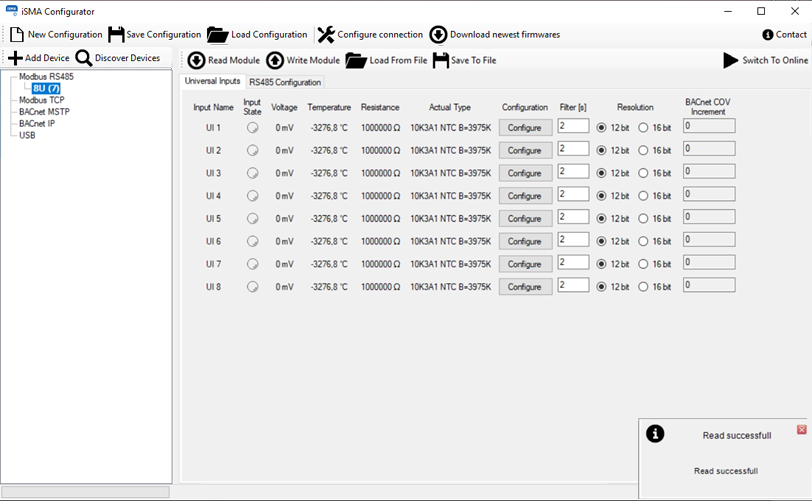Select the Modbus RS485 tree node
Screen dimensions: 812x501
point(46,77)
